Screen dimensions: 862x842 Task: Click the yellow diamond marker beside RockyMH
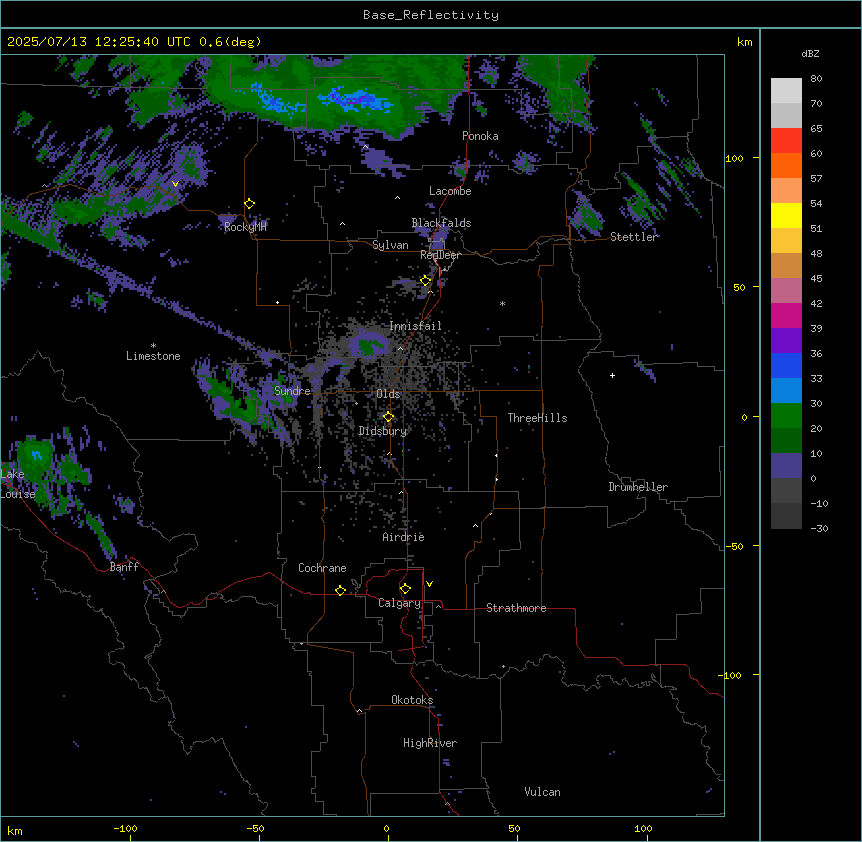click(x=250, y=204)
